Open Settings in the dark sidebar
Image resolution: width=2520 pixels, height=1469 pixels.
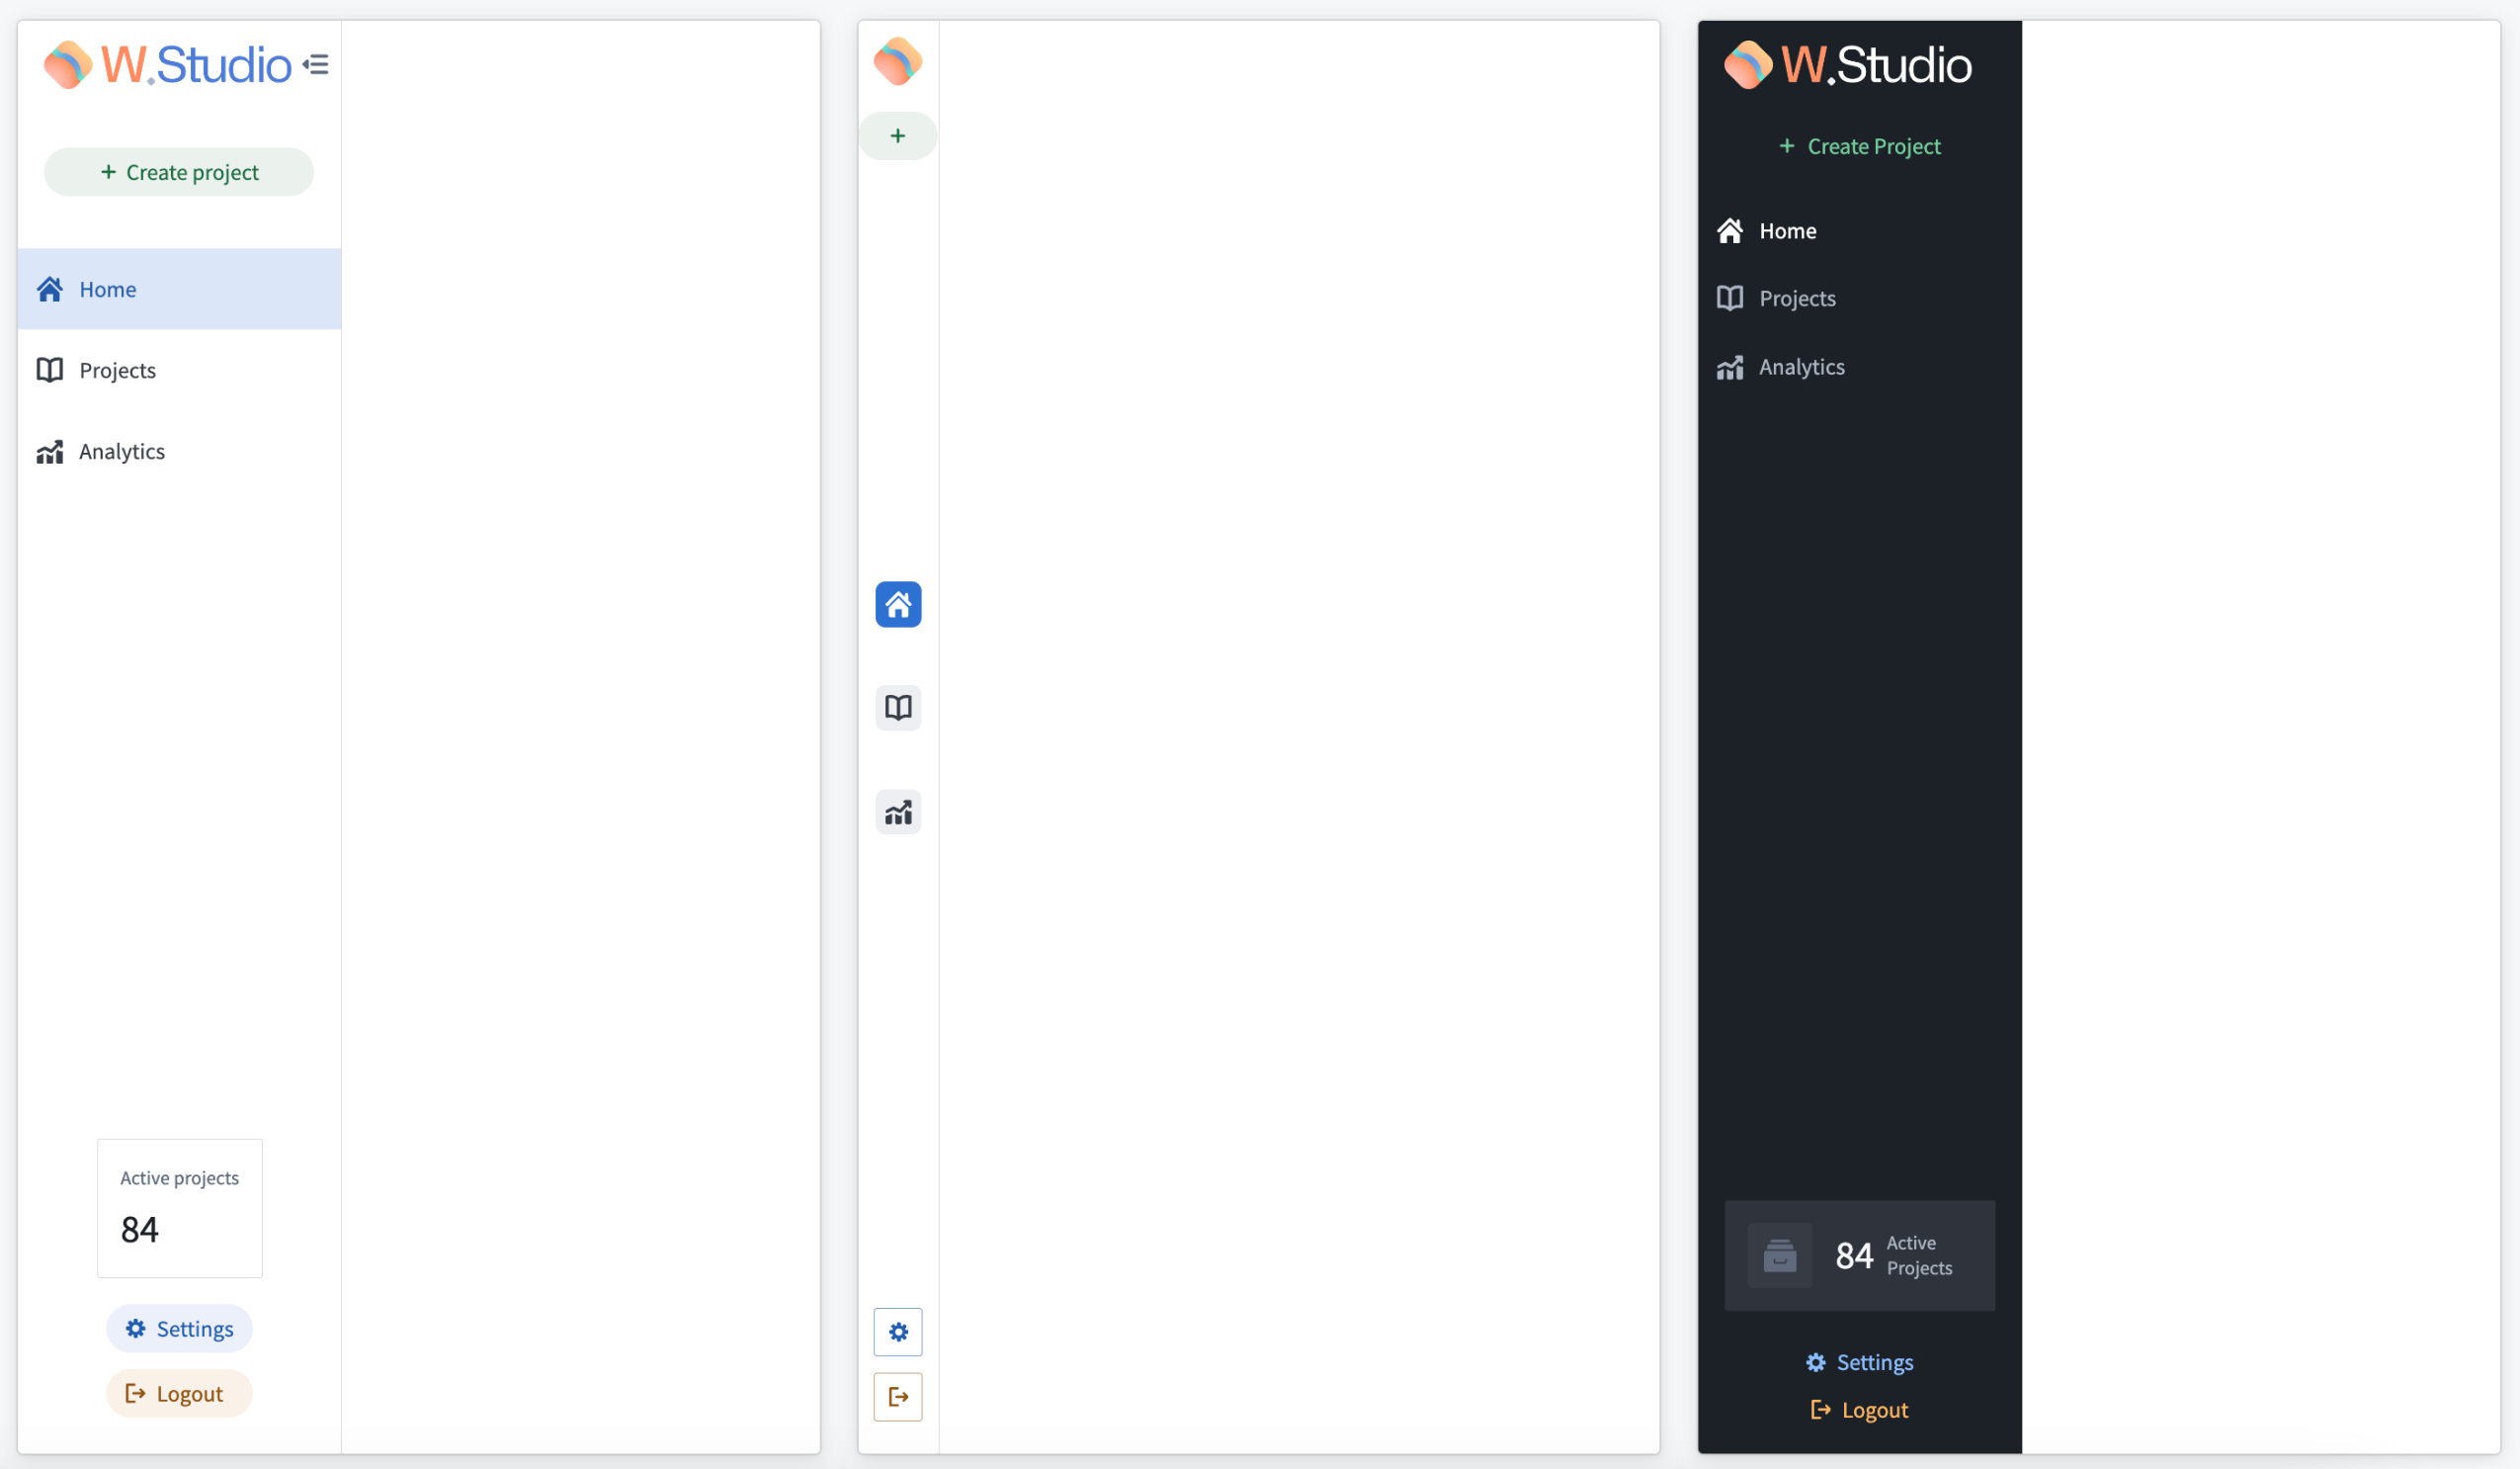(1860, 1363)
